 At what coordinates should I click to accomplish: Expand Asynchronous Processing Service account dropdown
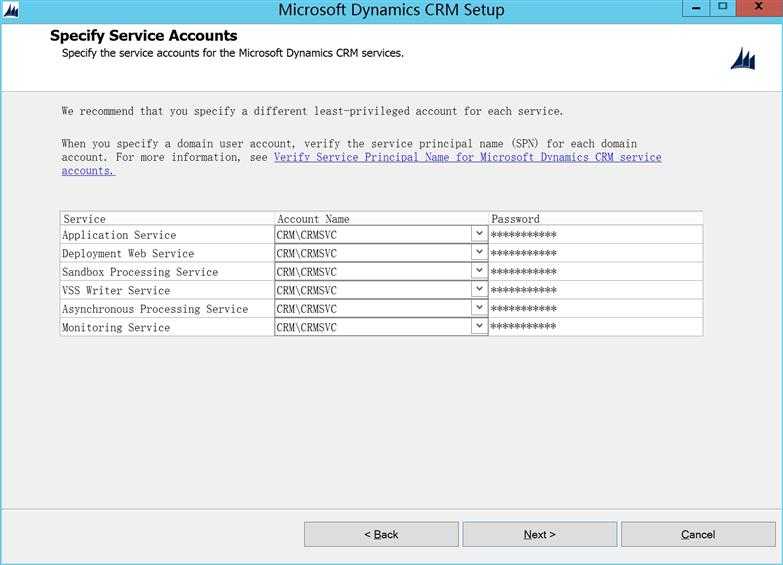tap(479, 308)
